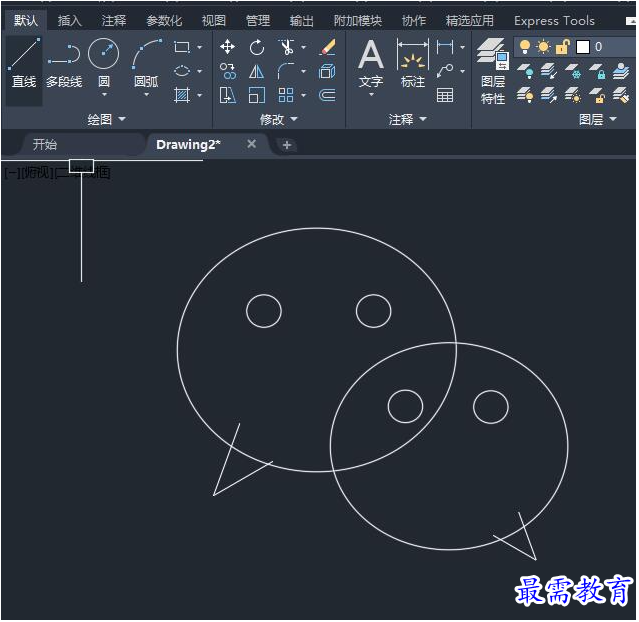Unlock selected object's layer icon
The width and height of the screenshot is (639, 622).
[597, 95]
